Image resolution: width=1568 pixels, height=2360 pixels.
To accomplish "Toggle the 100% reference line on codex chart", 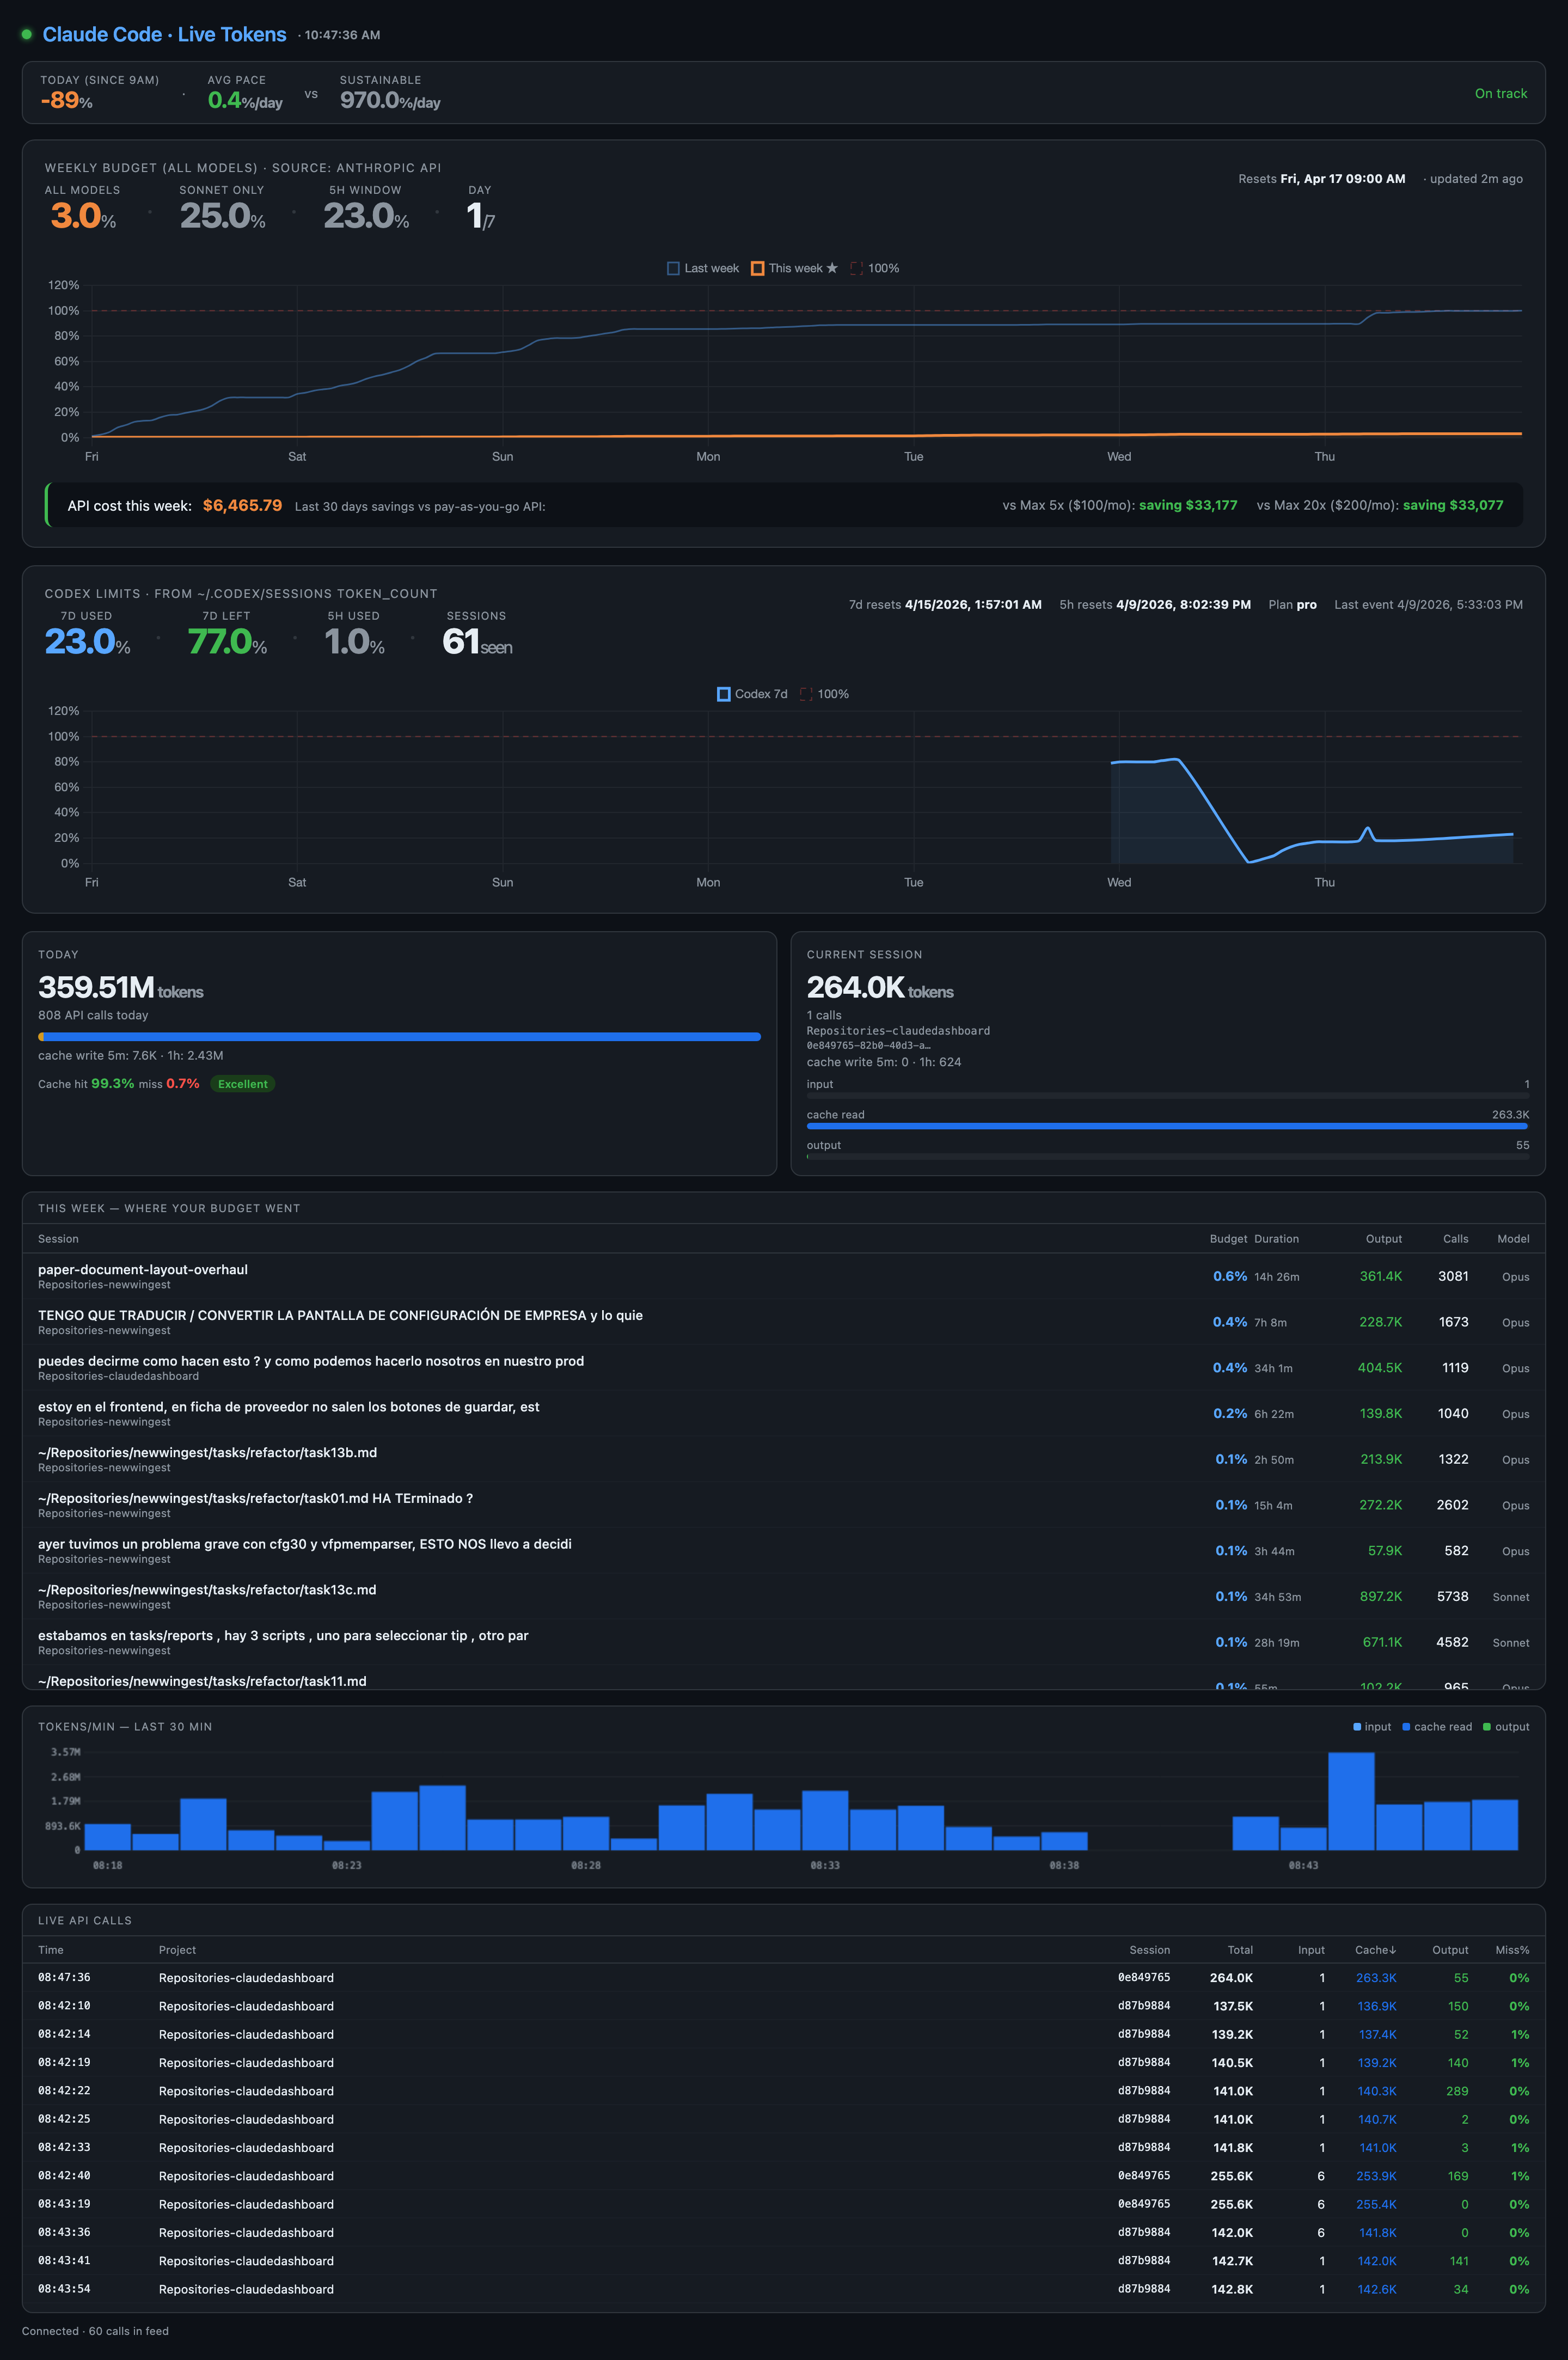I will 806,693.
